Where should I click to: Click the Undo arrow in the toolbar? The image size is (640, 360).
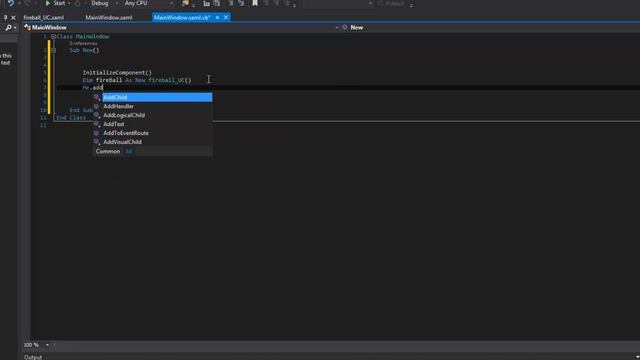pos(10,3)
